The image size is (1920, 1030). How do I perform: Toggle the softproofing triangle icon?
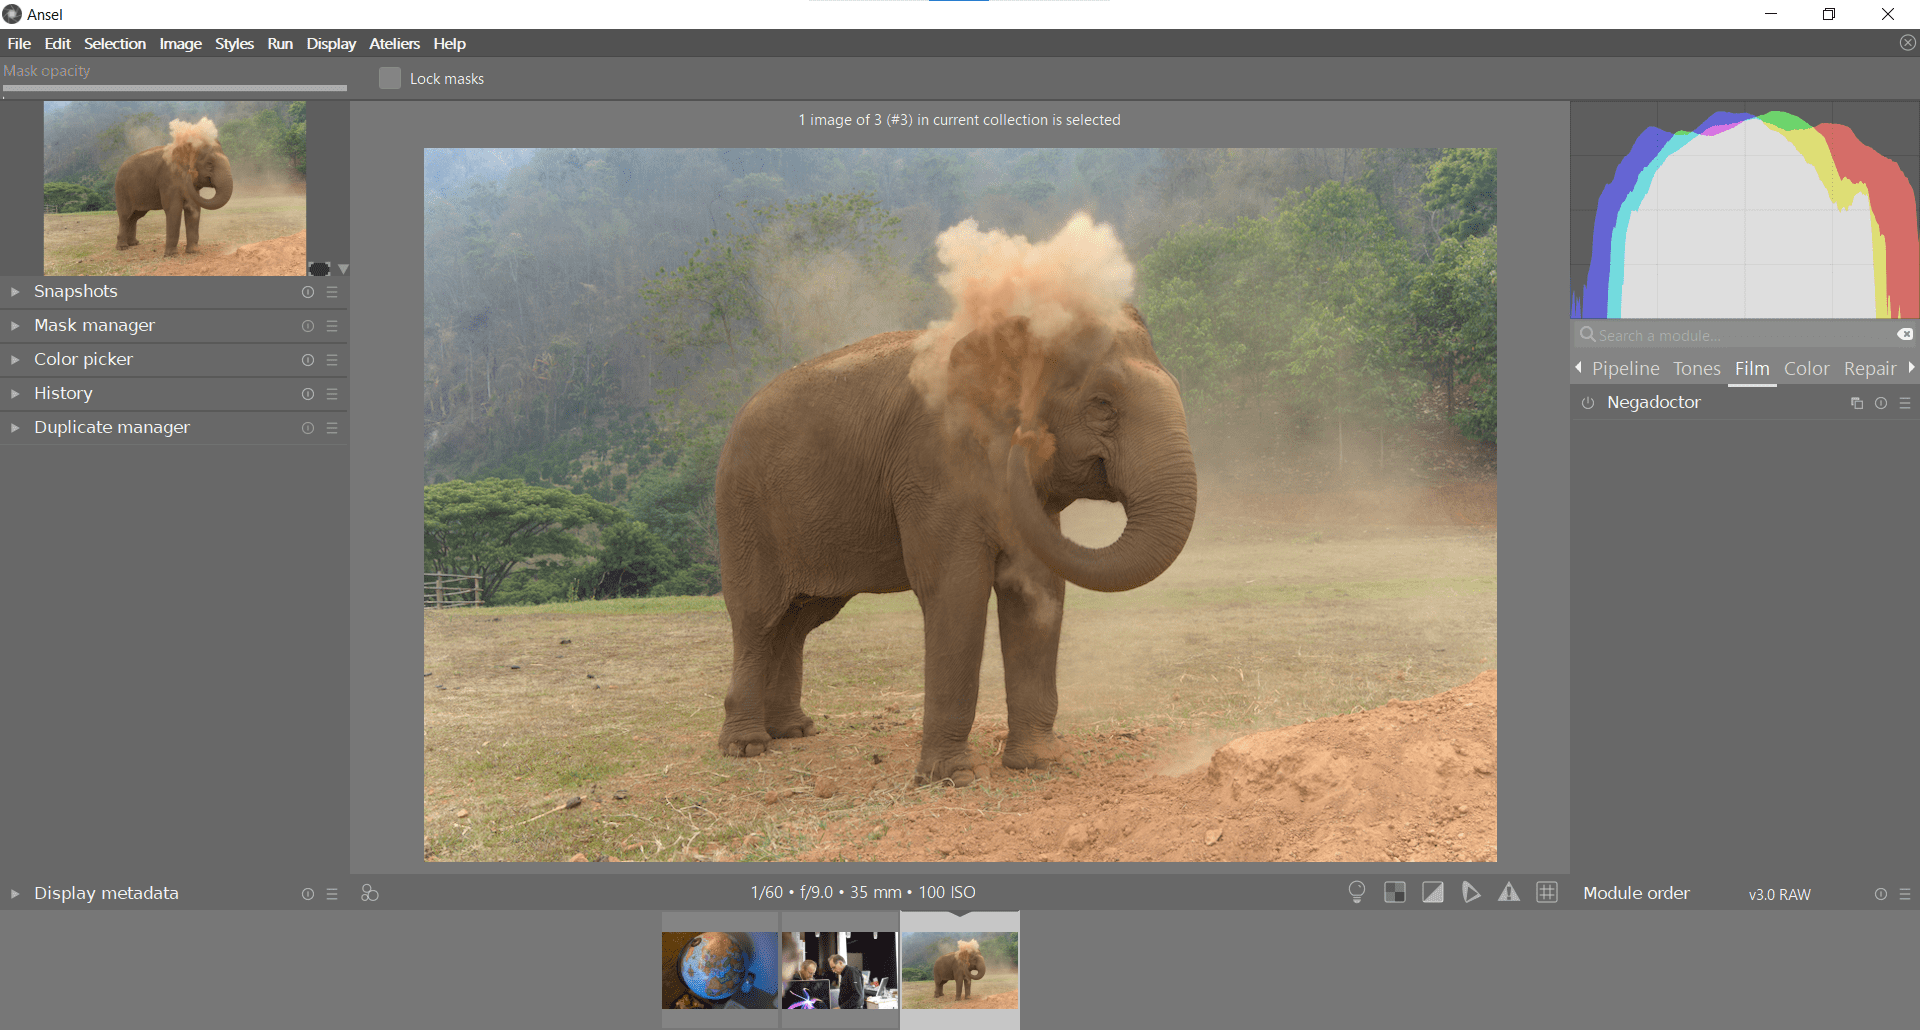pos(1471,892)
